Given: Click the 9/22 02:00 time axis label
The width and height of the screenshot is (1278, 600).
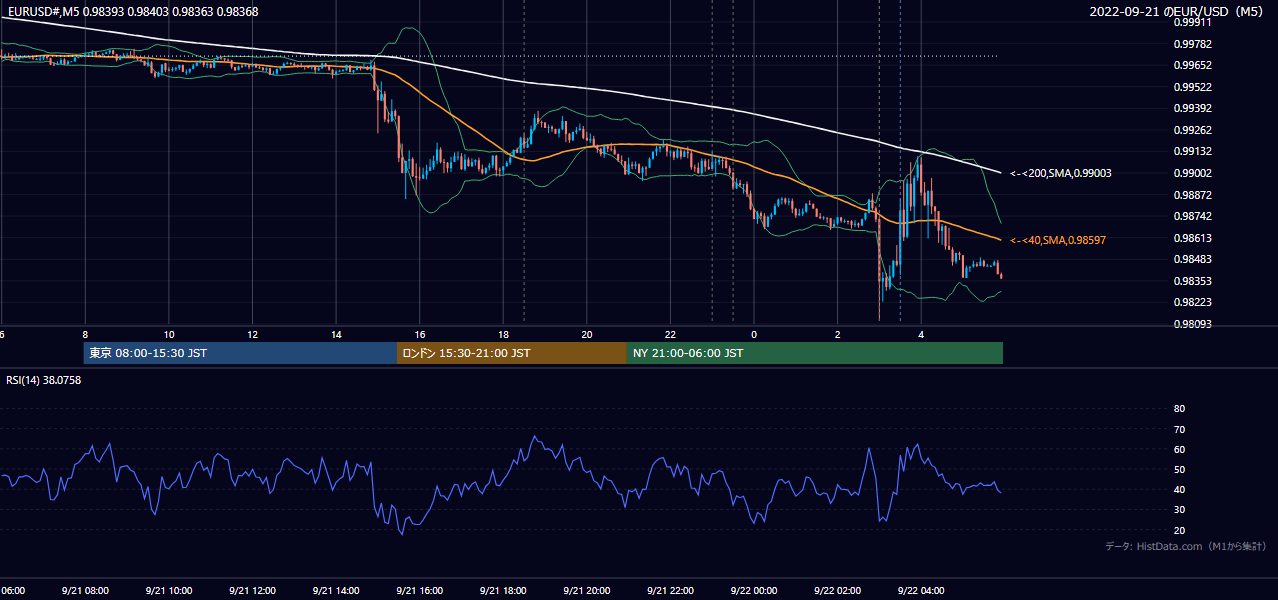Looking at the screenshot, I should 837,591.
